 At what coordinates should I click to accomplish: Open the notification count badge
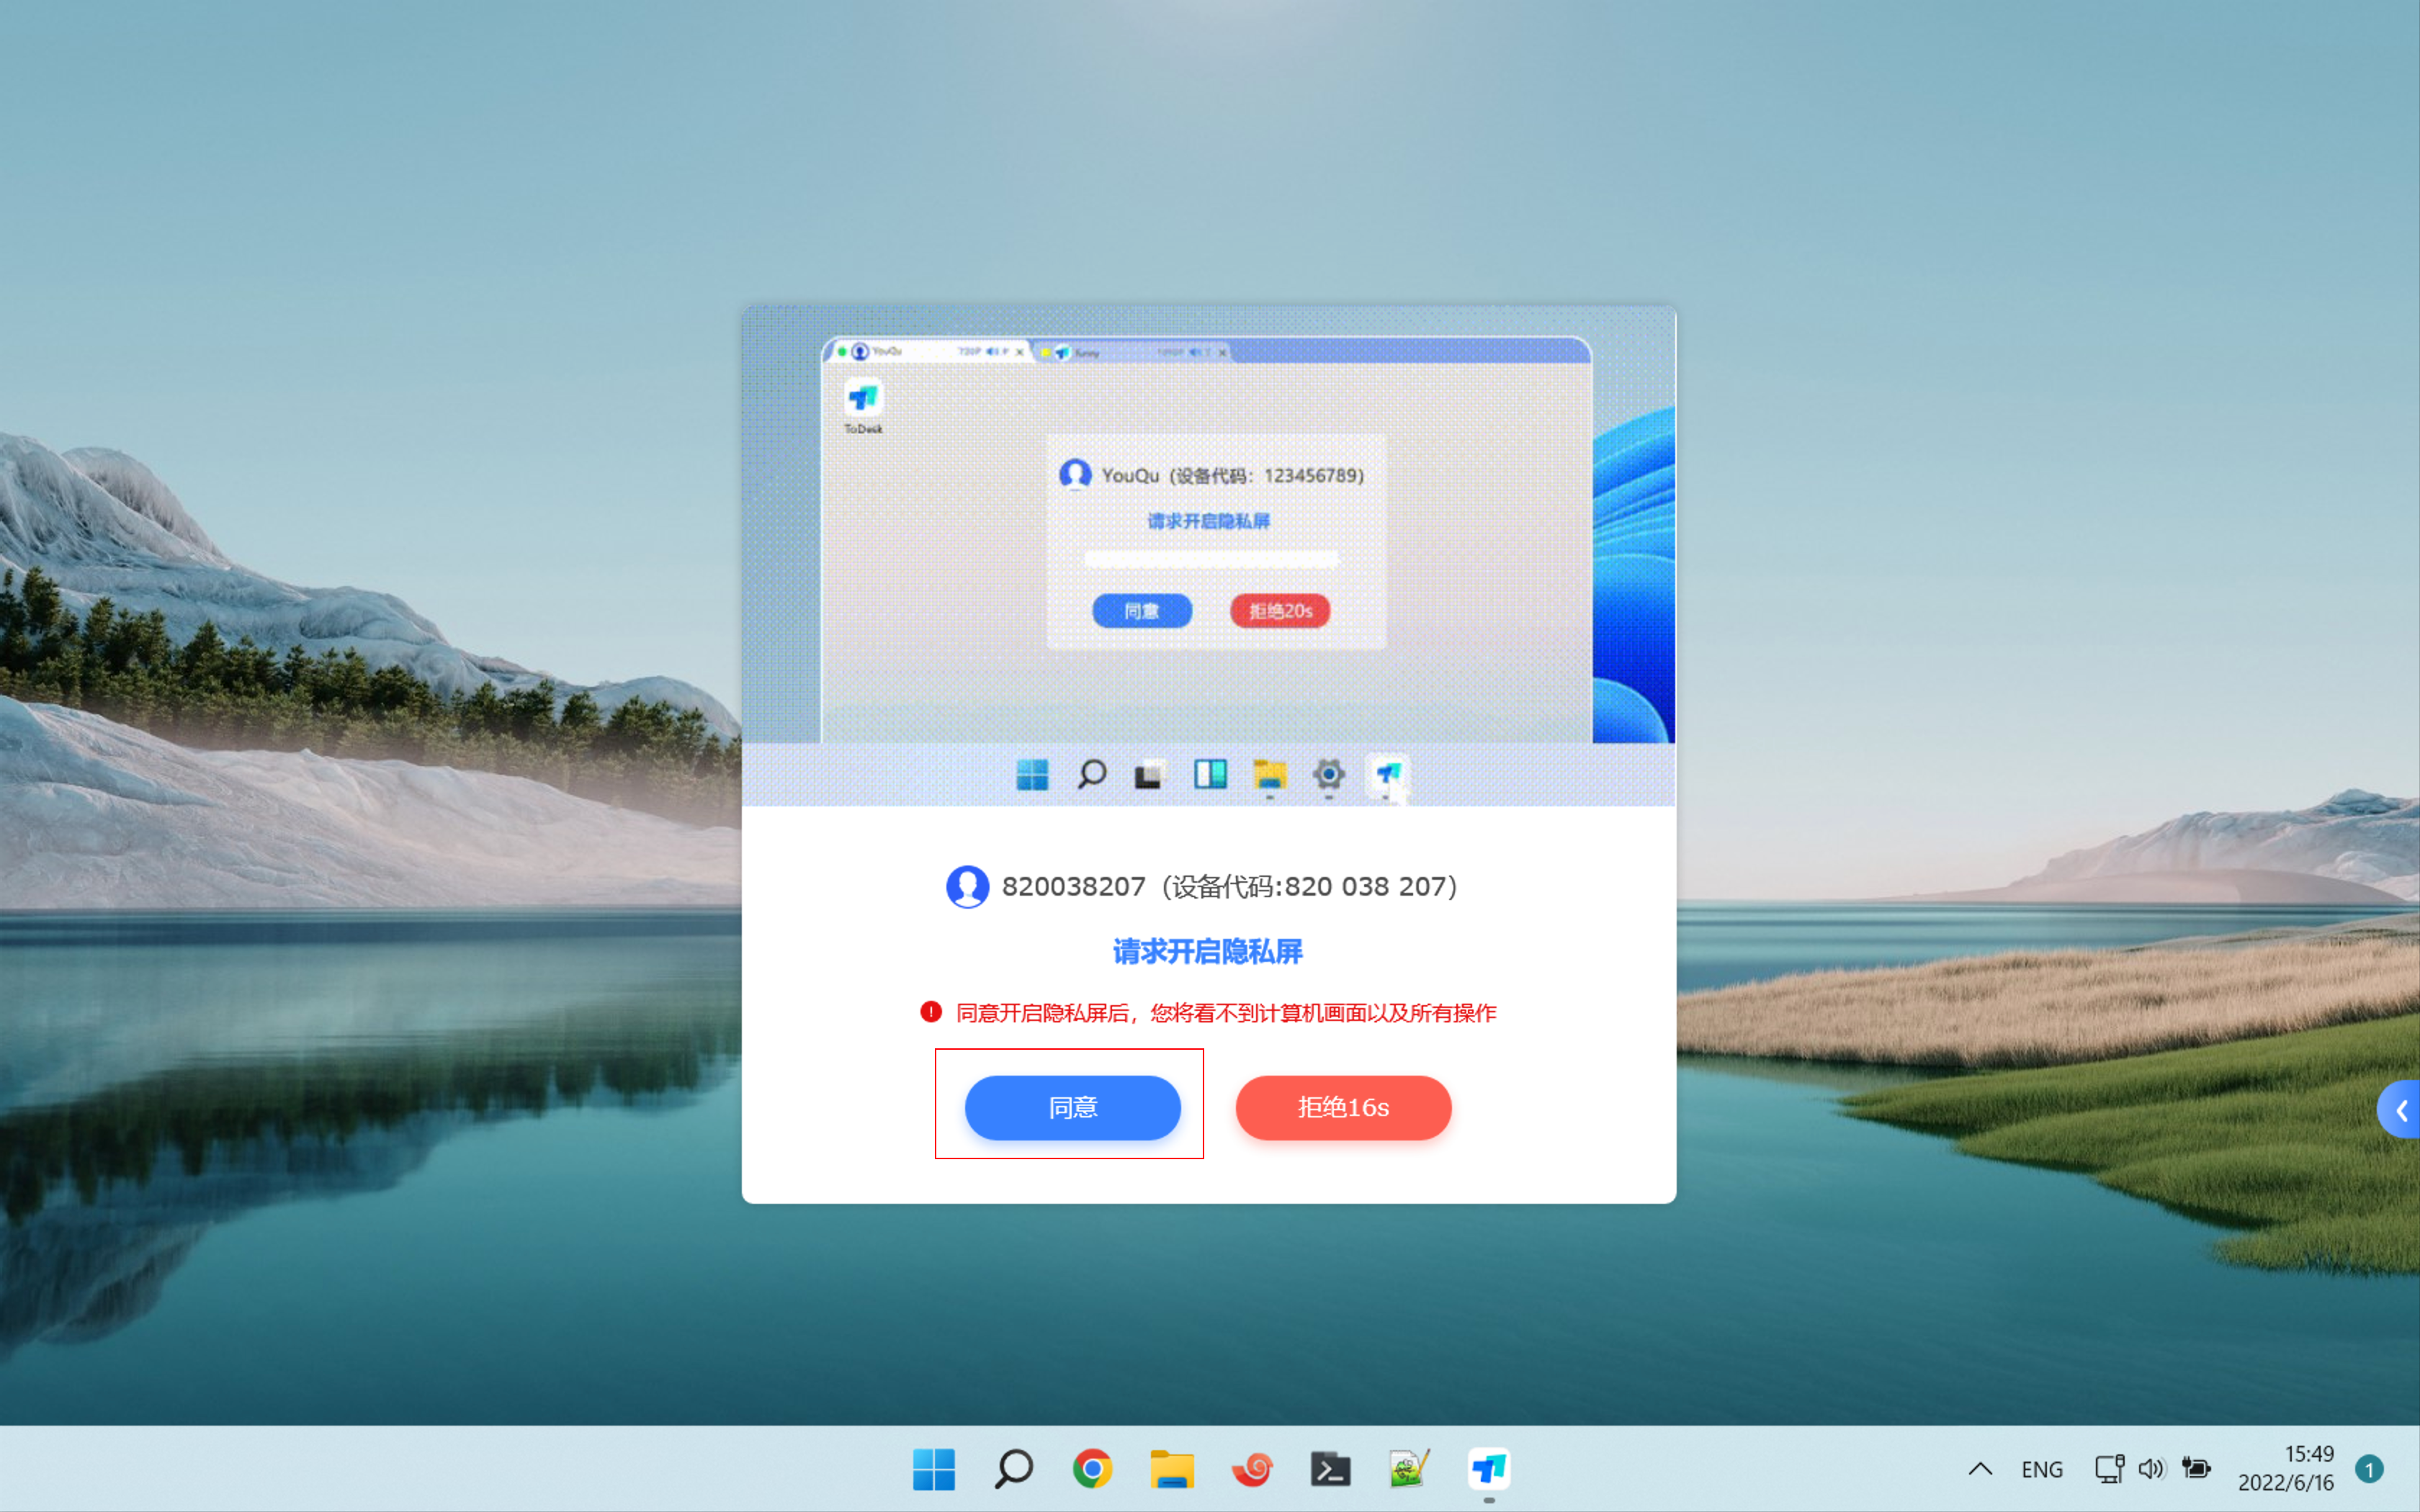tap(2369, 1469)
